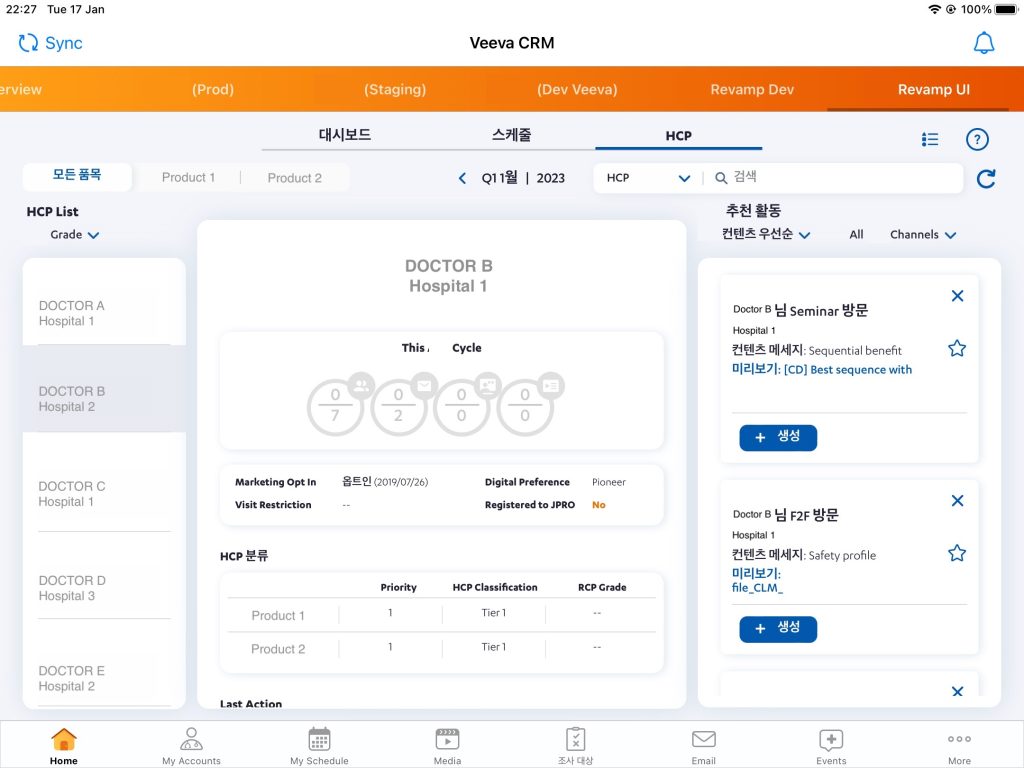
Task: Click the 검색 search field
Action: [840, 177]
